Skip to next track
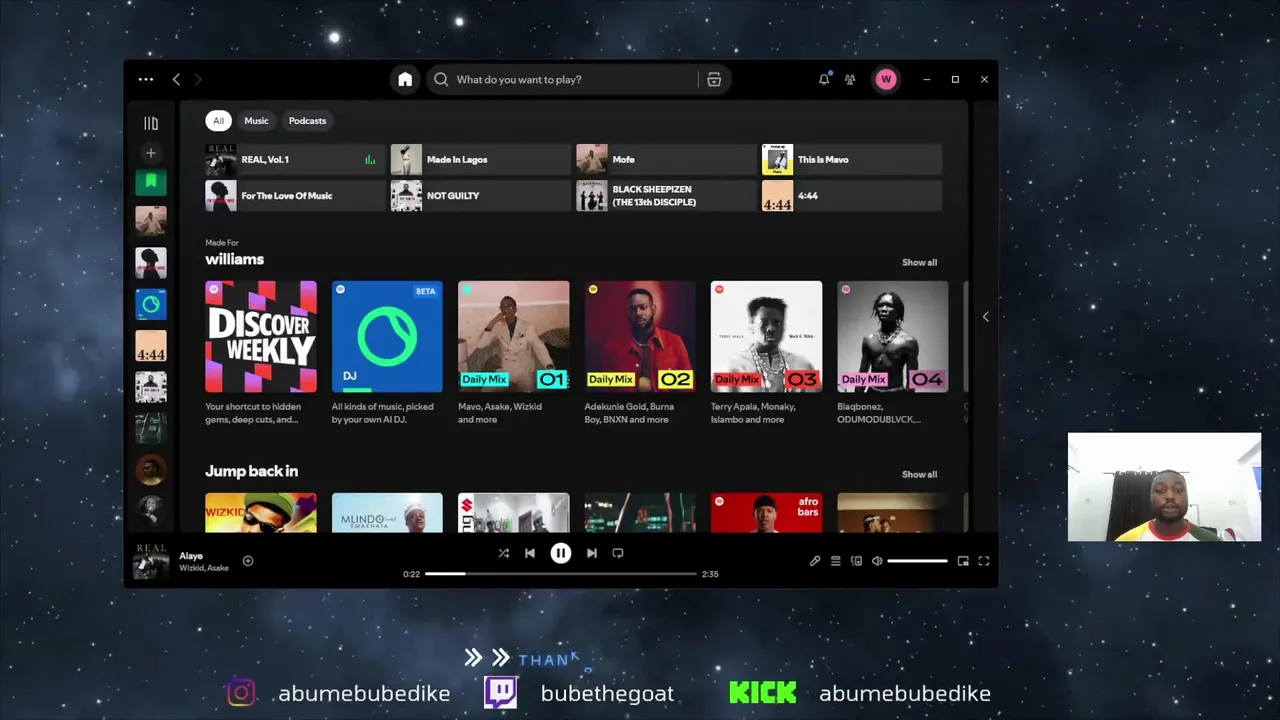Viewport: 1280px width, 720px height. (x=592, y=553)
